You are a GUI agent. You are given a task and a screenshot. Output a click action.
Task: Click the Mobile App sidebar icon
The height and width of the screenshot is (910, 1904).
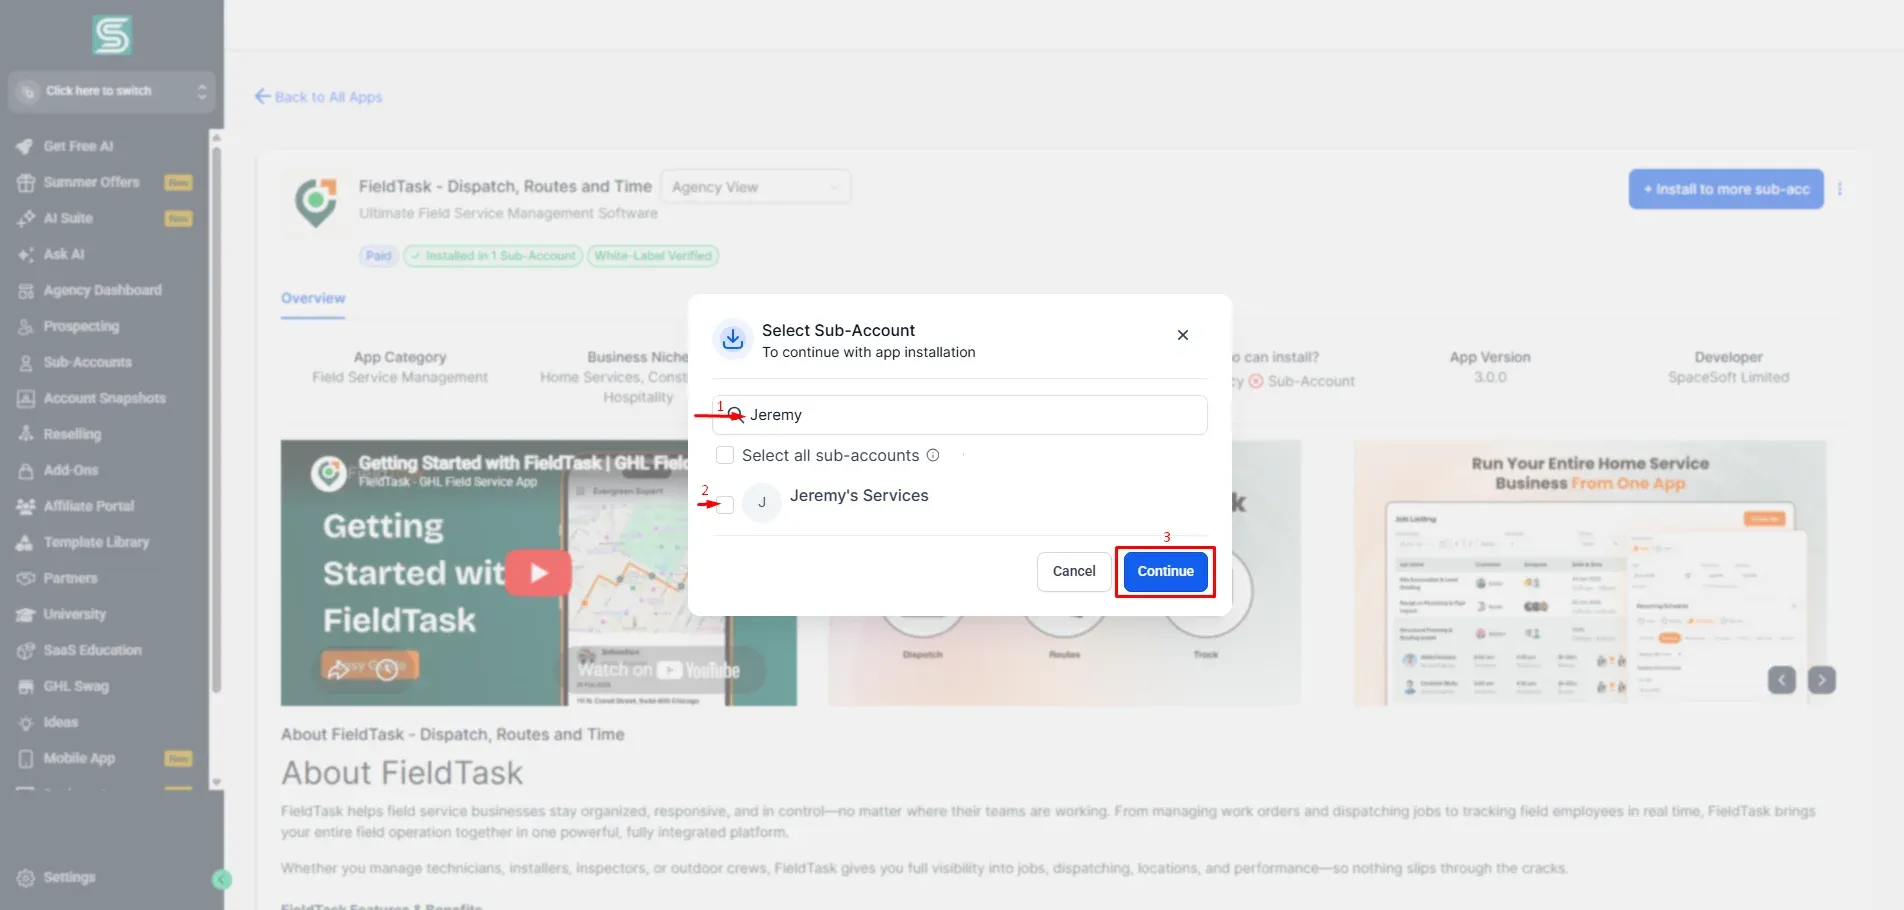(x=26, y=758)
